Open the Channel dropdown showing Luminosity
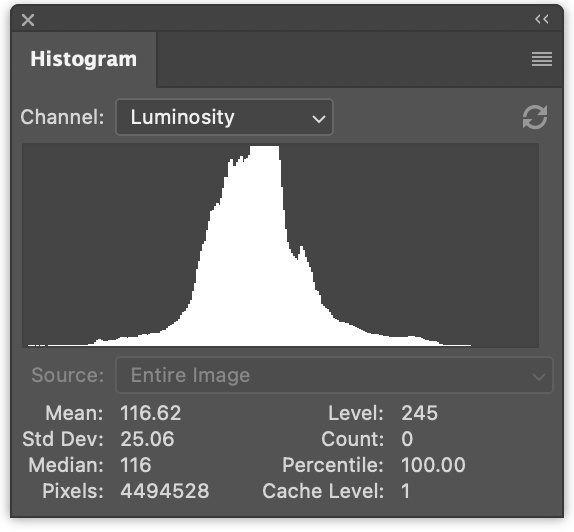Image resolution: width=574 pixels, height=532 pixels. click(x=224, y=117)
